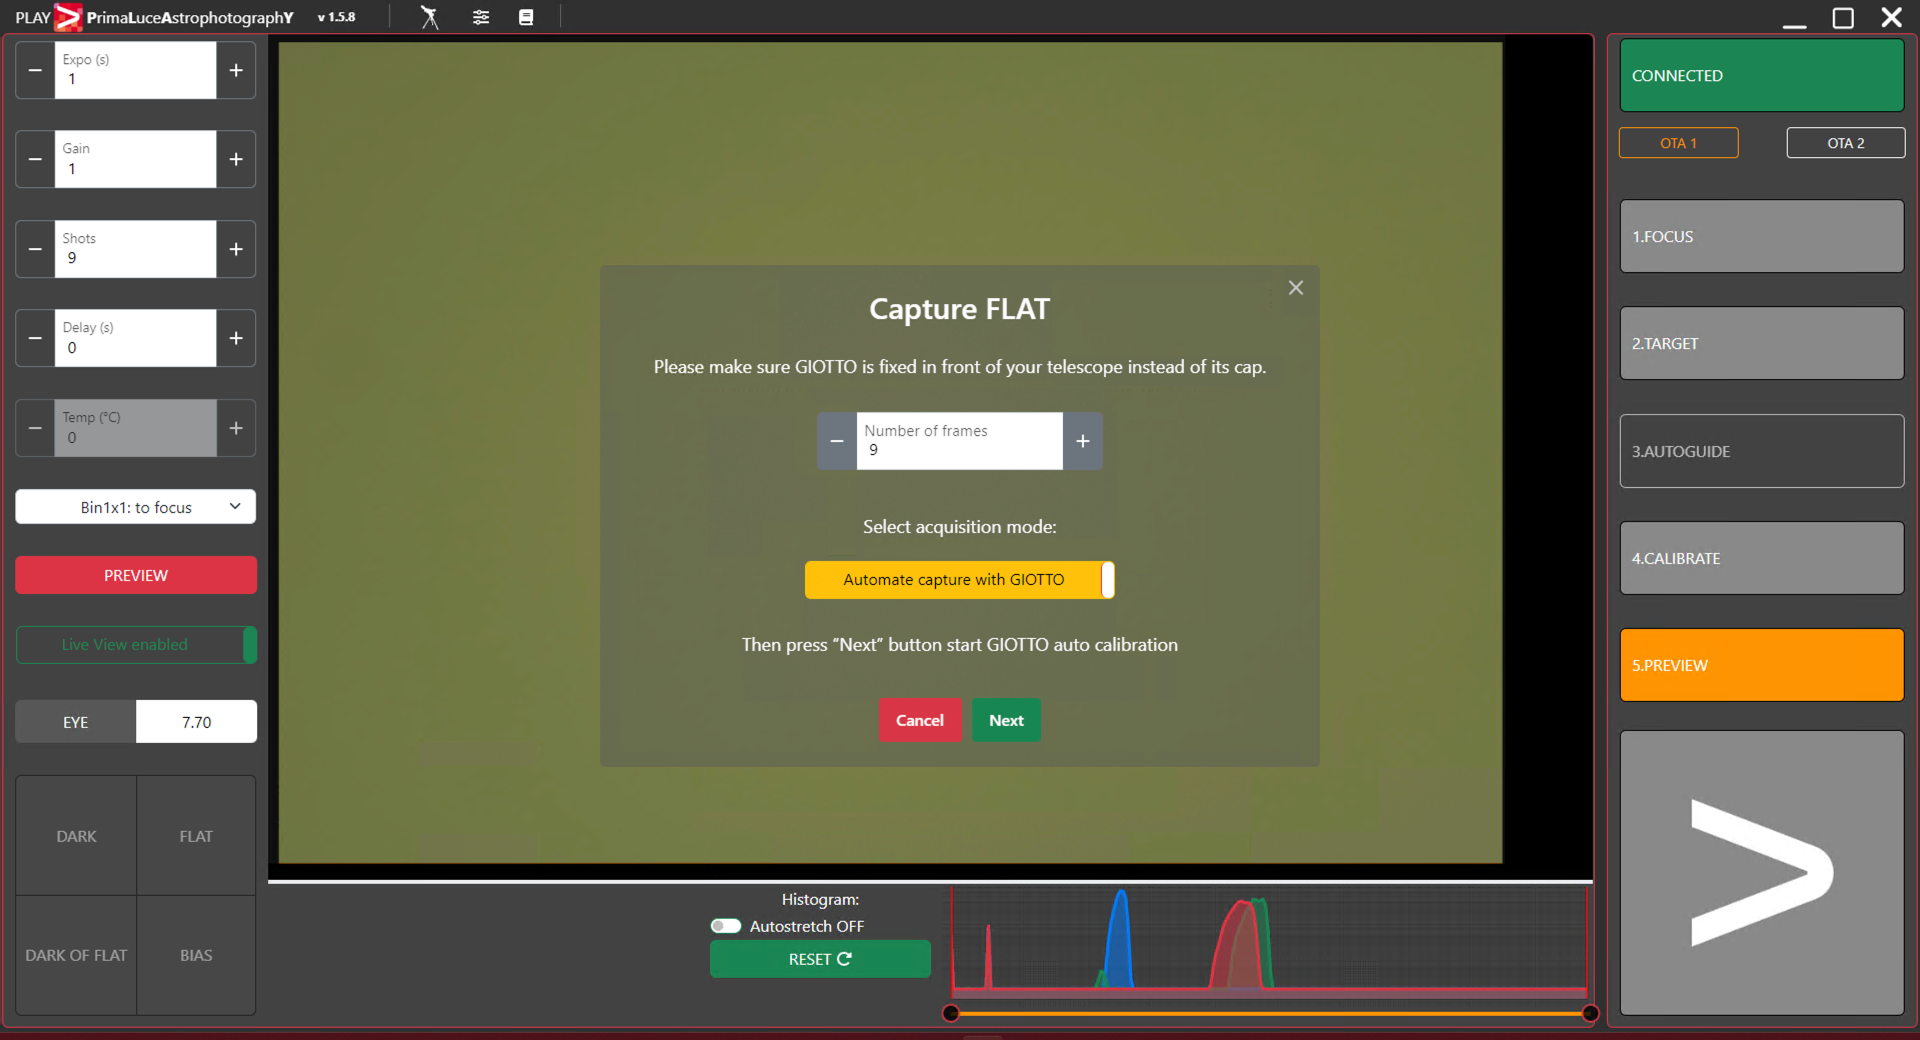Screen dimensions: 1920x1040
Task: Open the 5.PREVIEW step
Action: click(x=1762, y=665)
